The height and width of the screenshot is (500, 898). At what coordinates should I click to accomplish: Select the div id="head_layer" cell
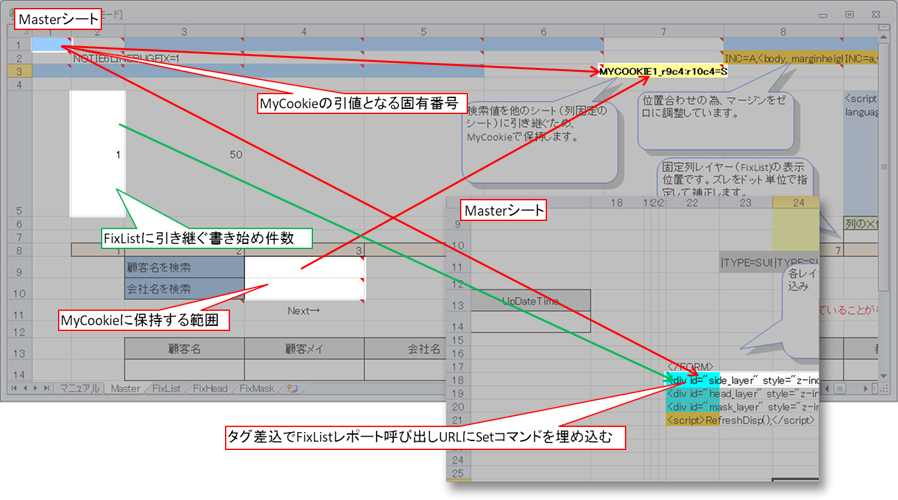coord(692,393)
